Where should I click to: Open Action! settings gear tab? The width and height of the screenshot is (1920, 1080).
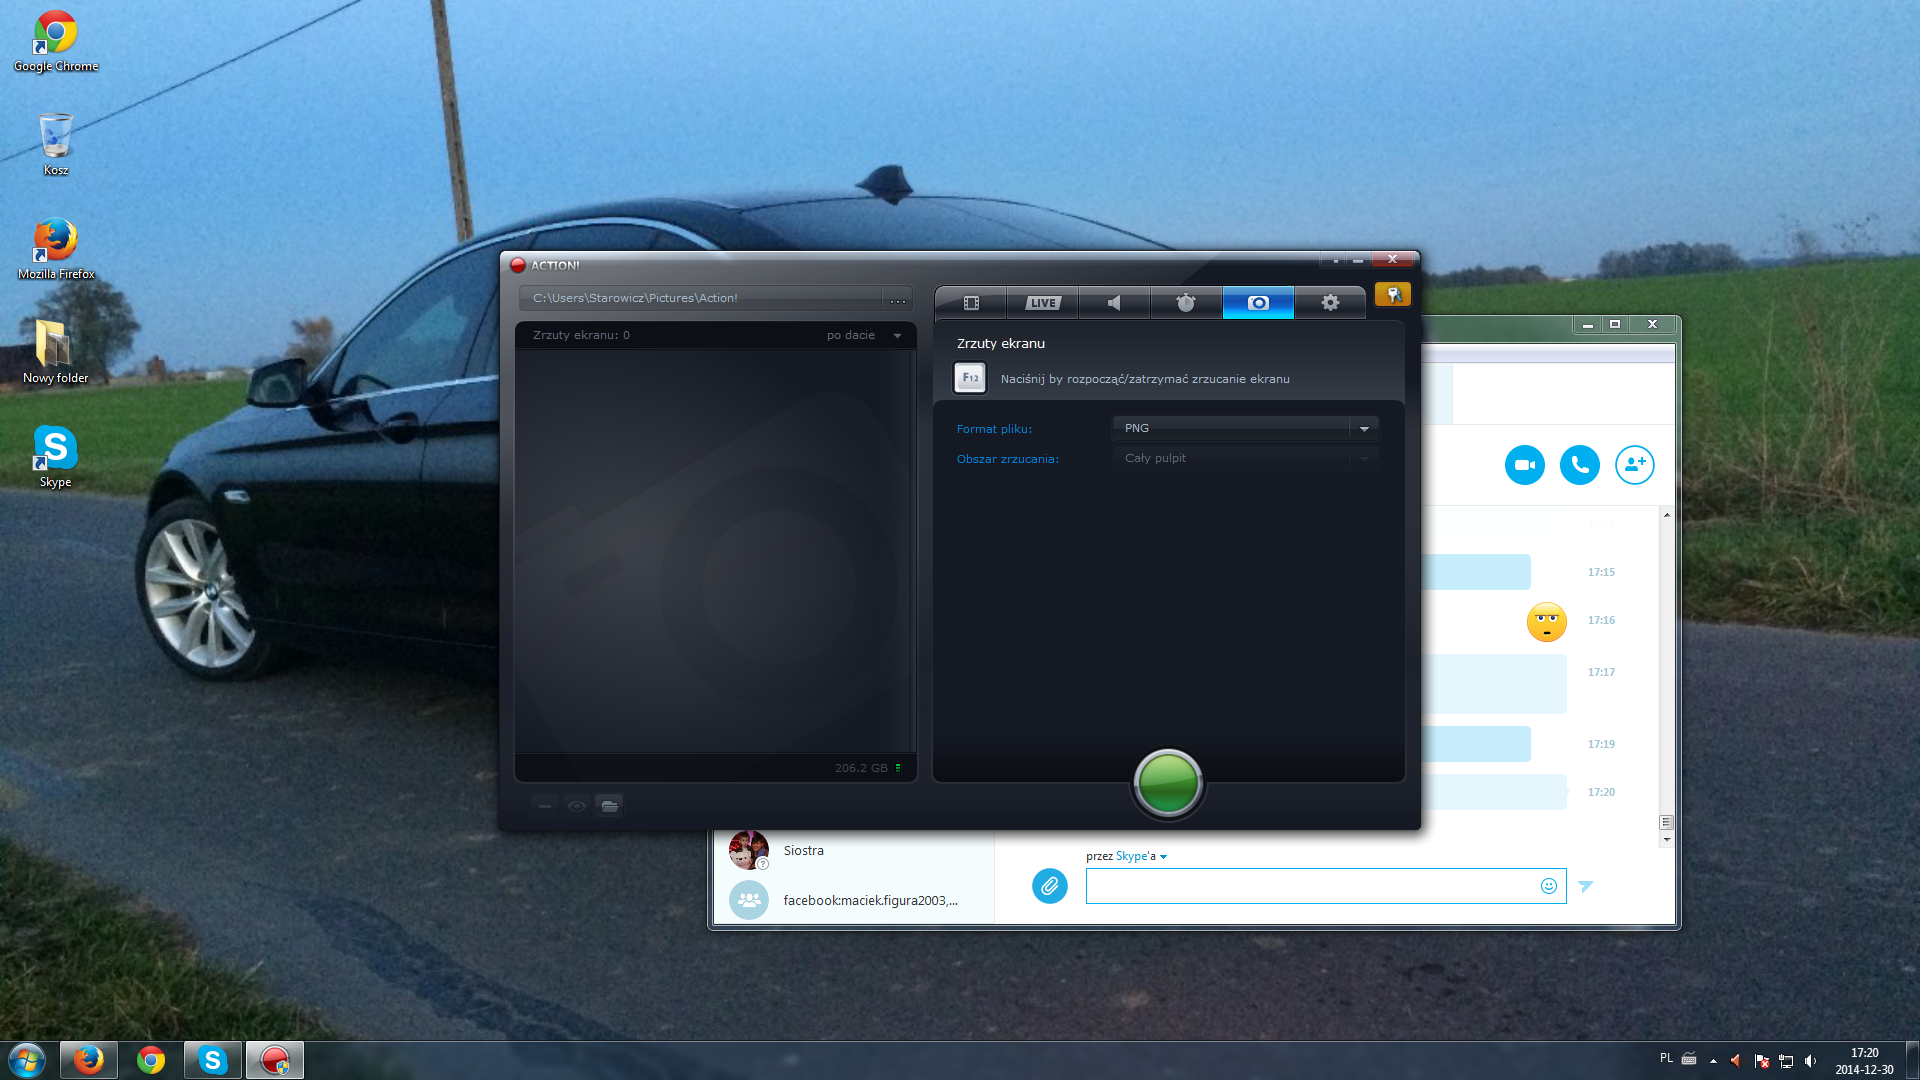[x=1330, y=303]
